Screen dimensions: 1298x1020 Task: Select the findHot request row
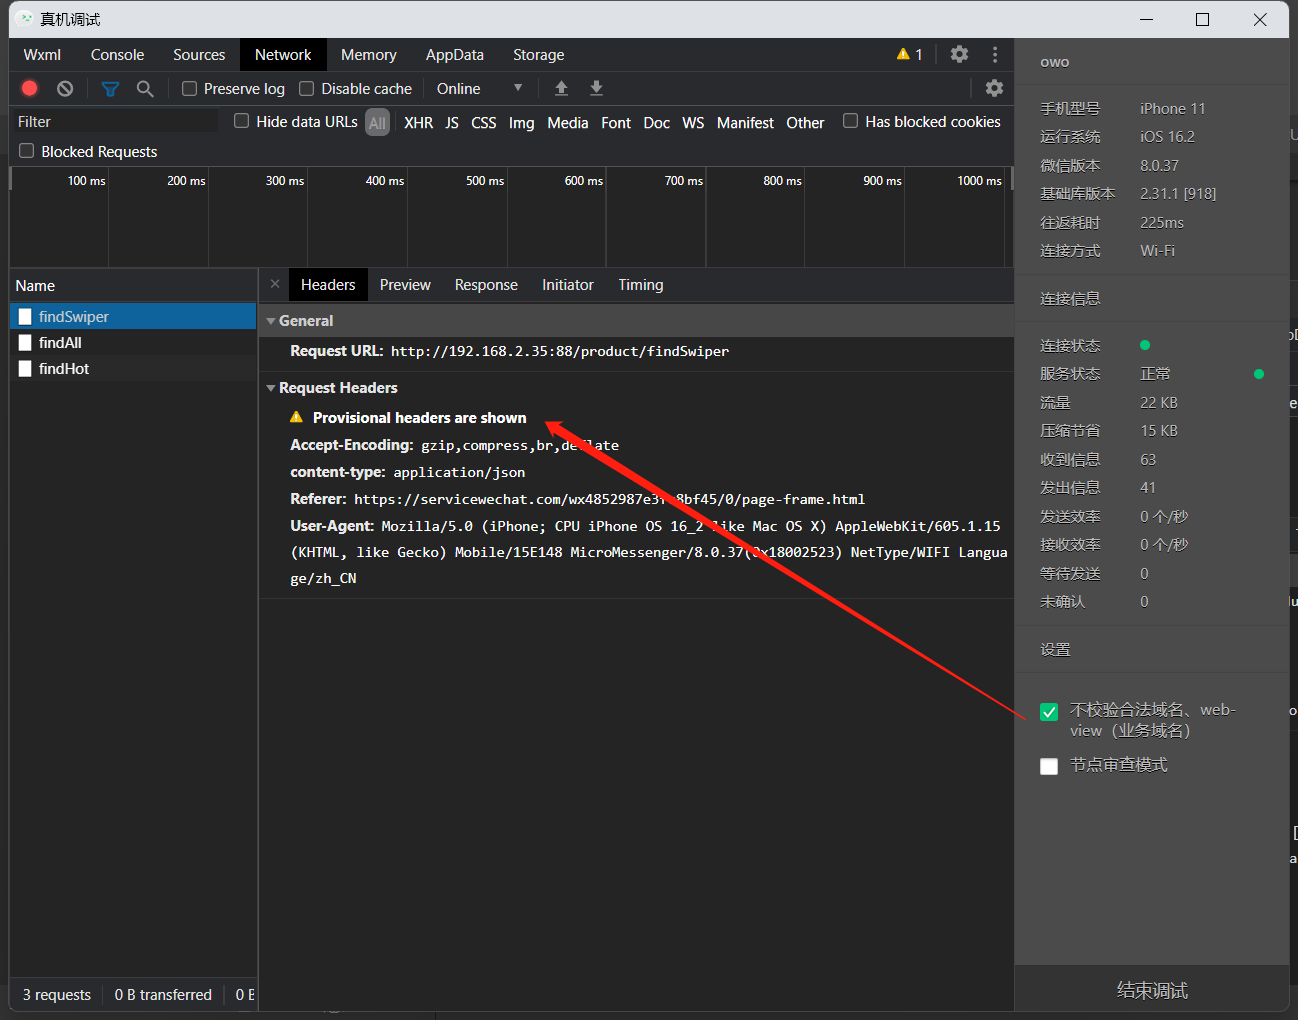pyautogui.click(x=133, y=368)
